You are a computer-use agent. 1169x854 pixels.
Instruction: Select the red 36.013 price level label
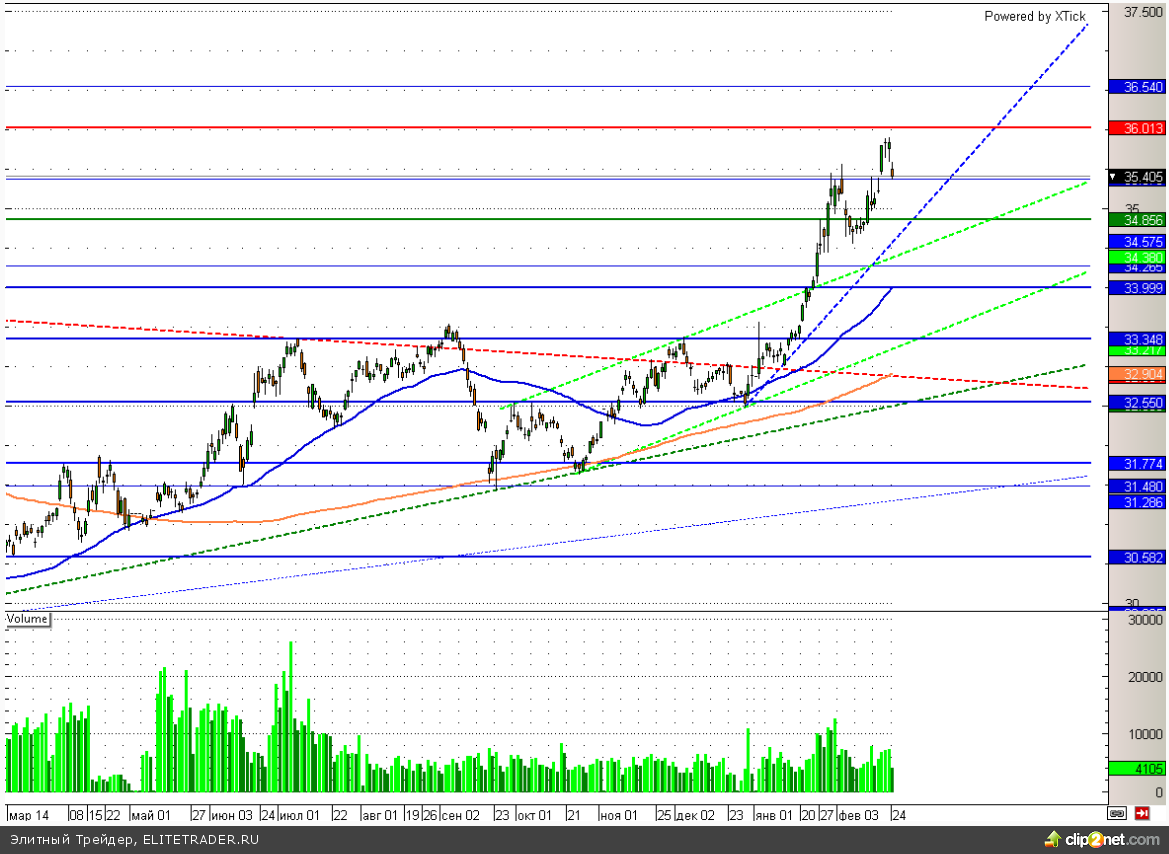click(x=1138, y=128)
